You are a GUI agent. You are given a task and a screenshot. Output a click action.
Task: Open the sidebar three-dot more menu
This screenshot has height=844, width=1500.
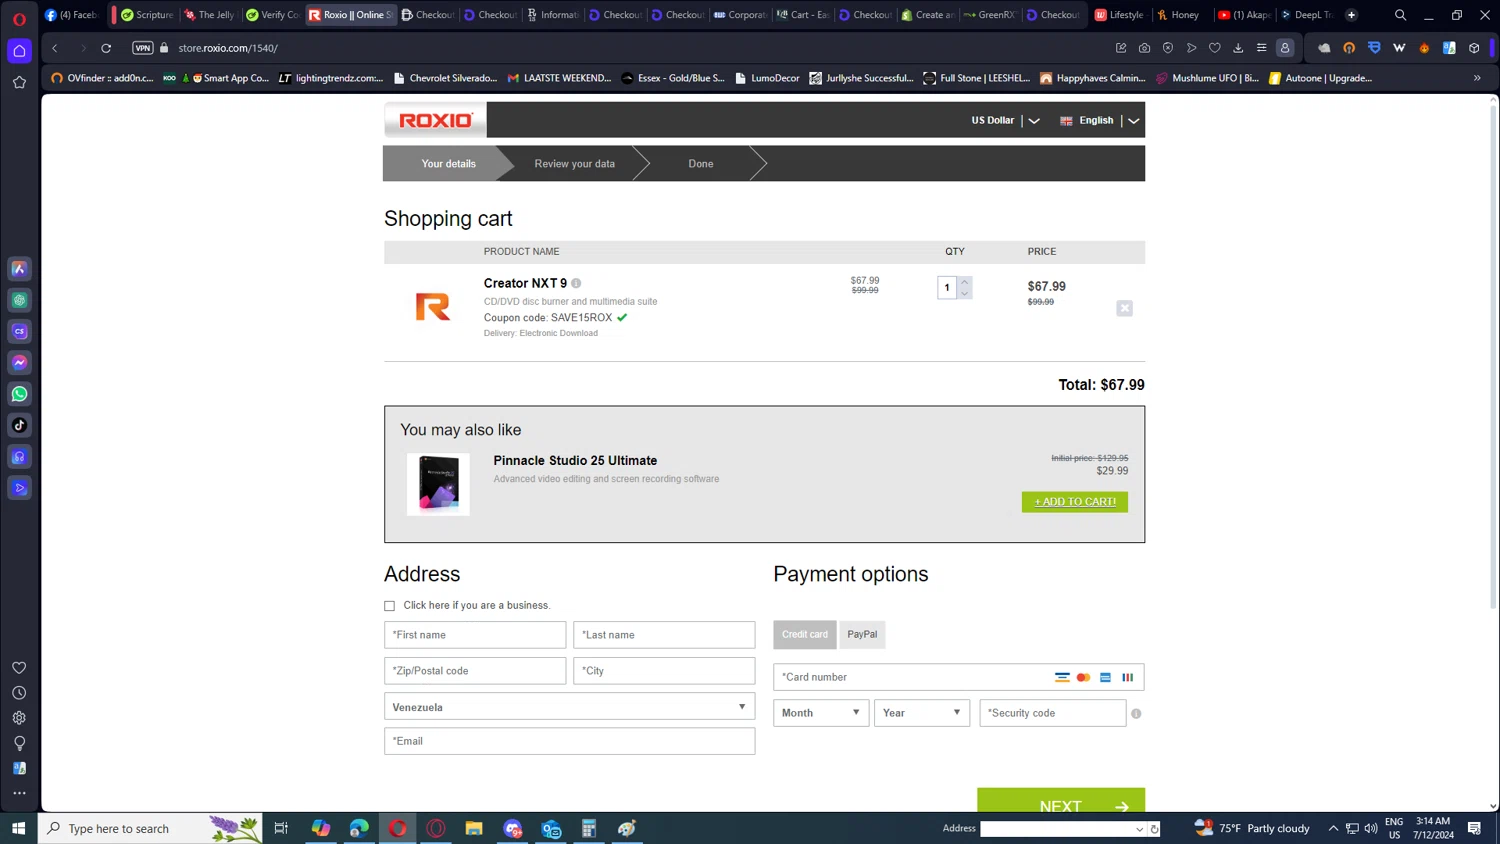[19, 793]
